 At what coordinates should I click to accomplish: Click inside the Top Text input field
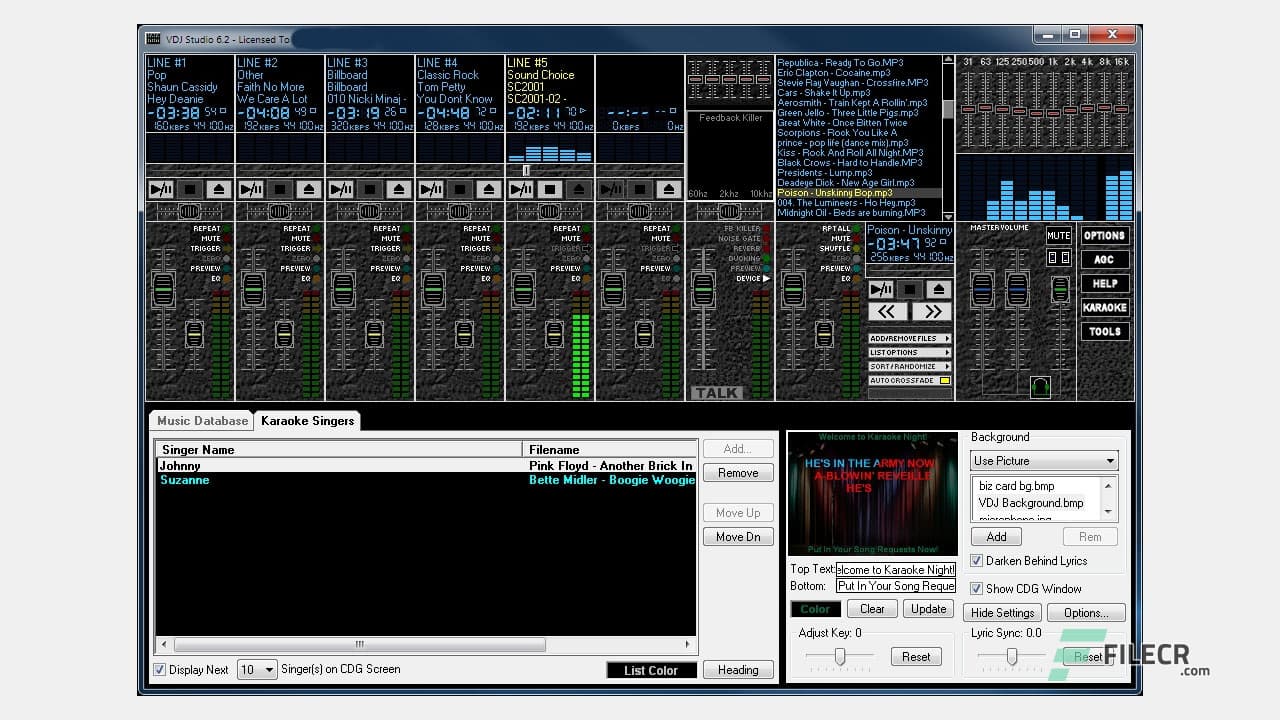point(895,570)
